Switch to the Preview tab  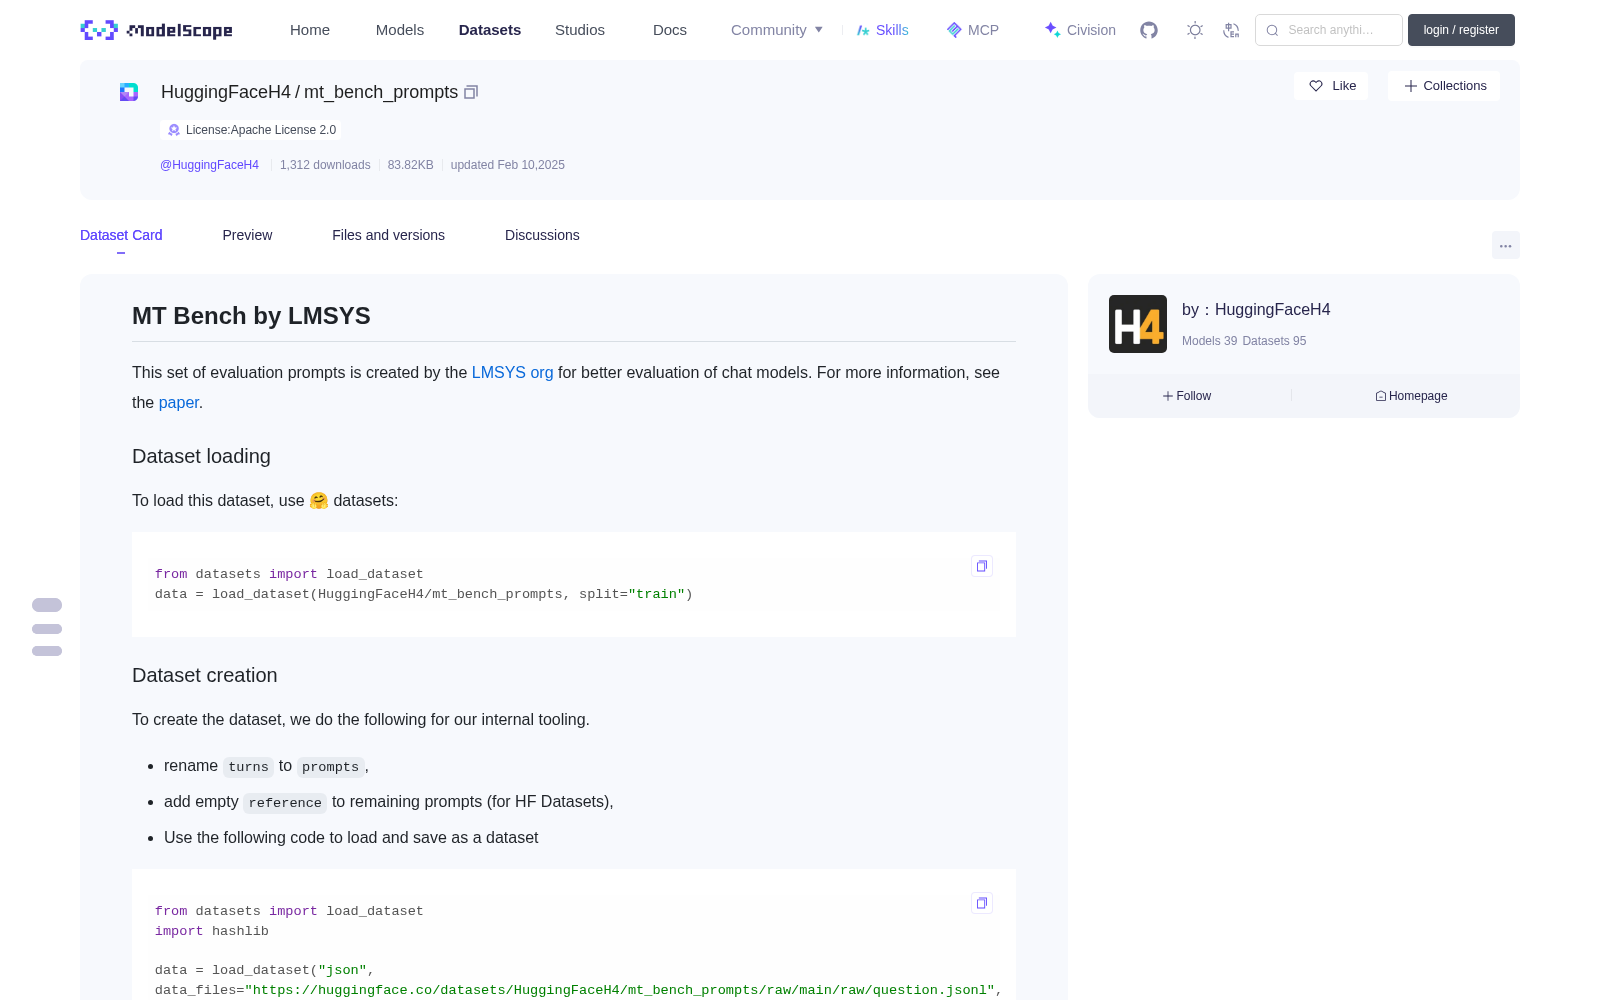247,235
